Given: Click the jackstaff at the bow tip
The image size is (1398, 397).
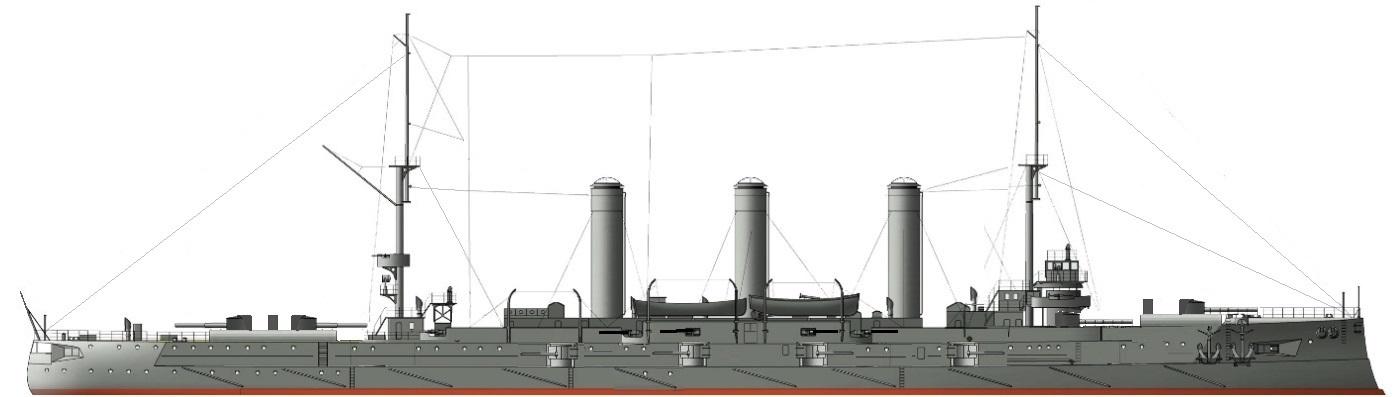Looking at the screenshot, I should [1358, 303].
